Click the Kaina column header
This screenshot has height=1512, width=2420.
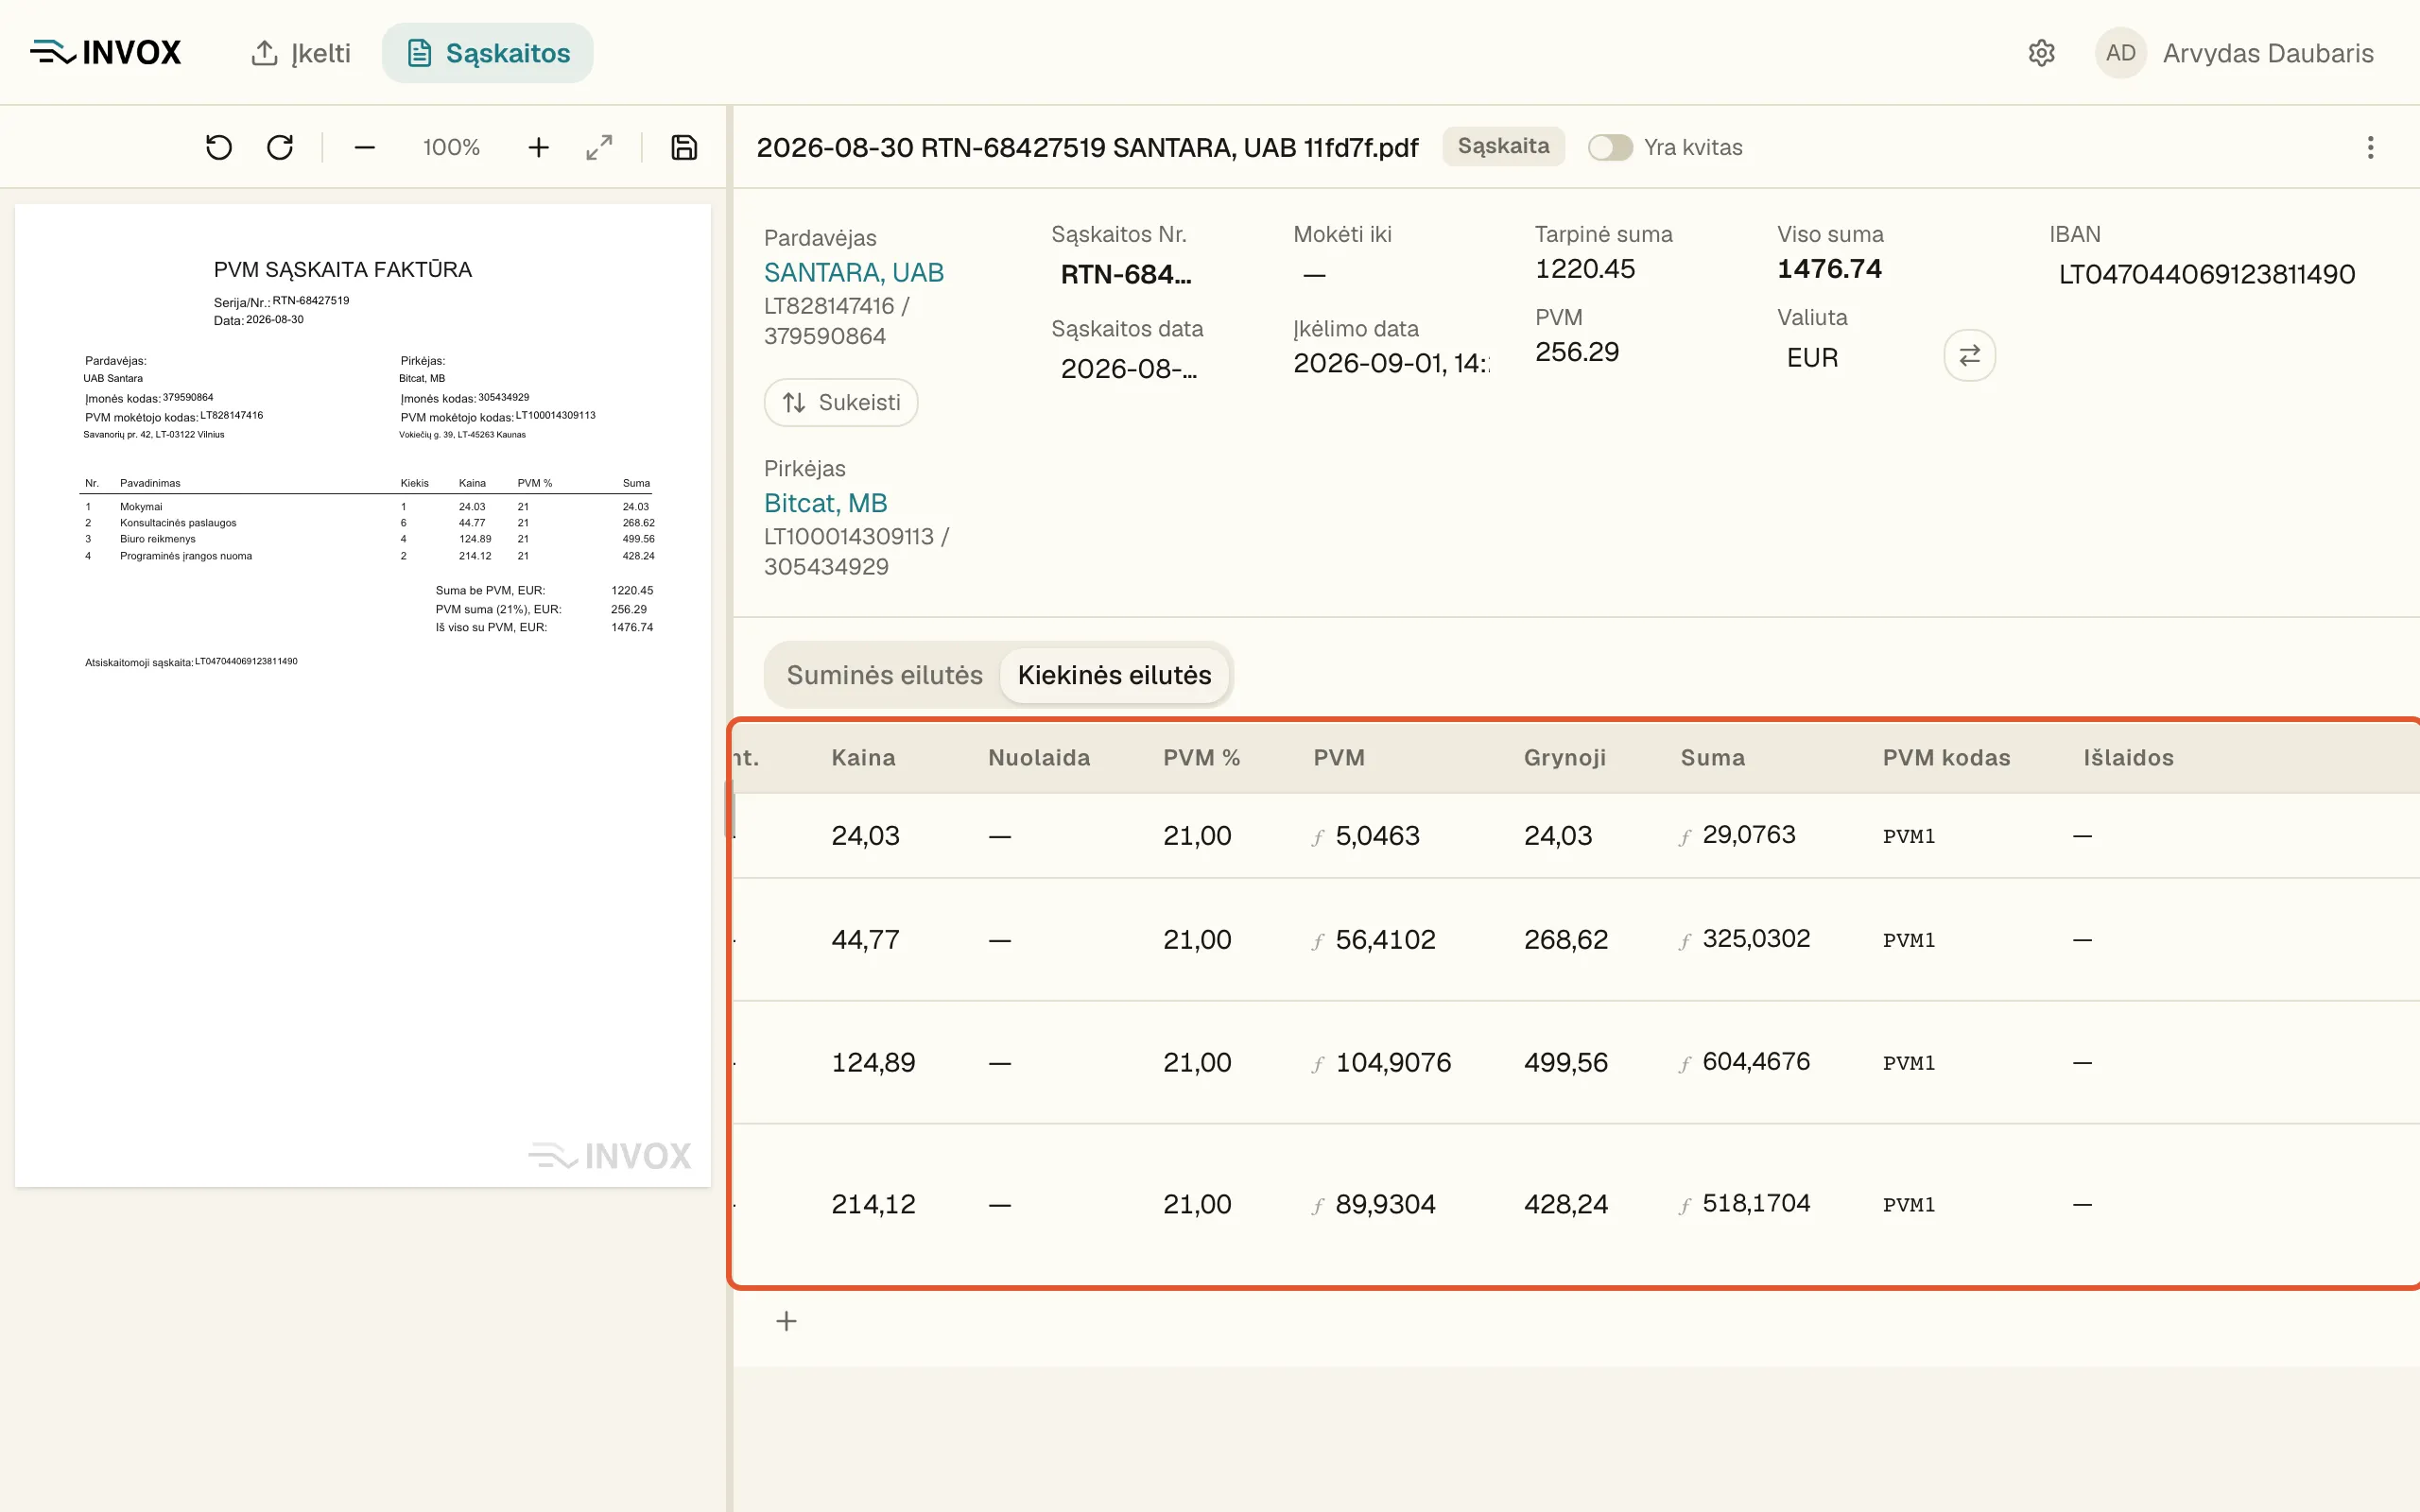tap(863, 758)
